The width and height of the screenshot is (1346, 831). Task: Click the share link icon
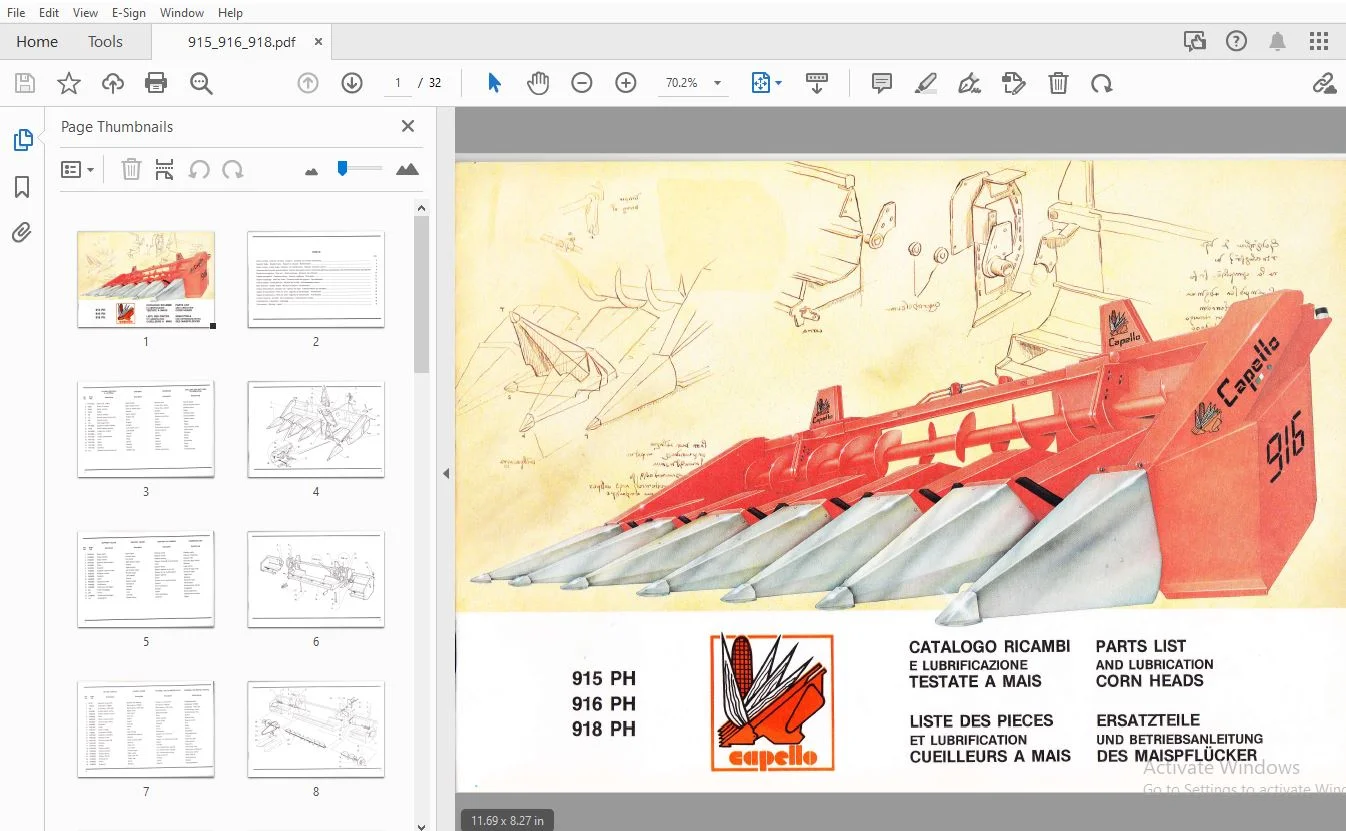pos(1325,83)
